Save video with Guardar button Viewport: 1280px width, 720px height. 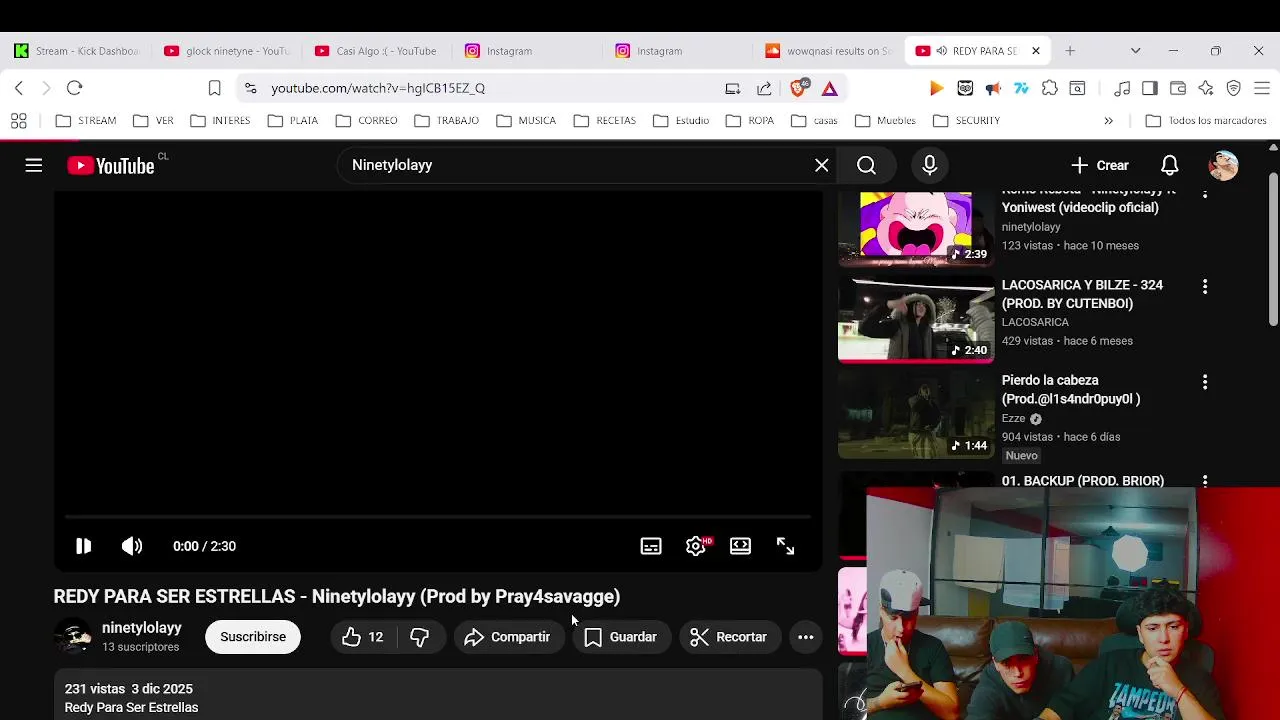point(621,637)
